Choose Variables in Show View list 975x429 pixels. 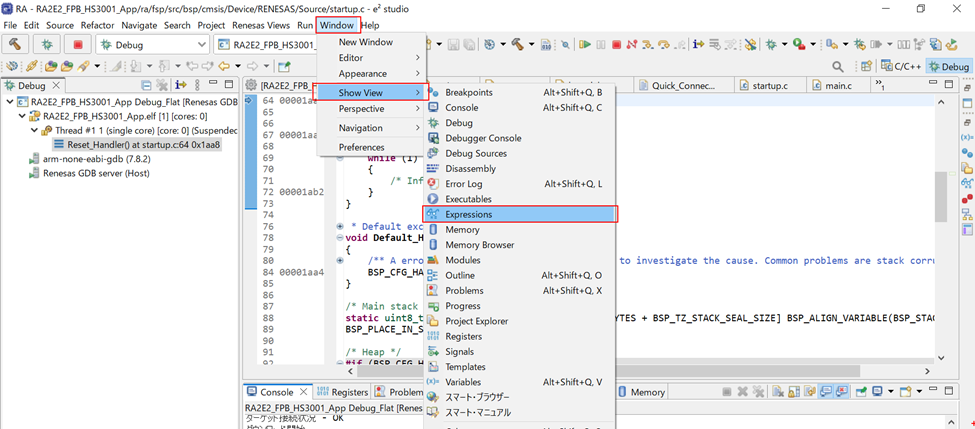click(519, 382)
